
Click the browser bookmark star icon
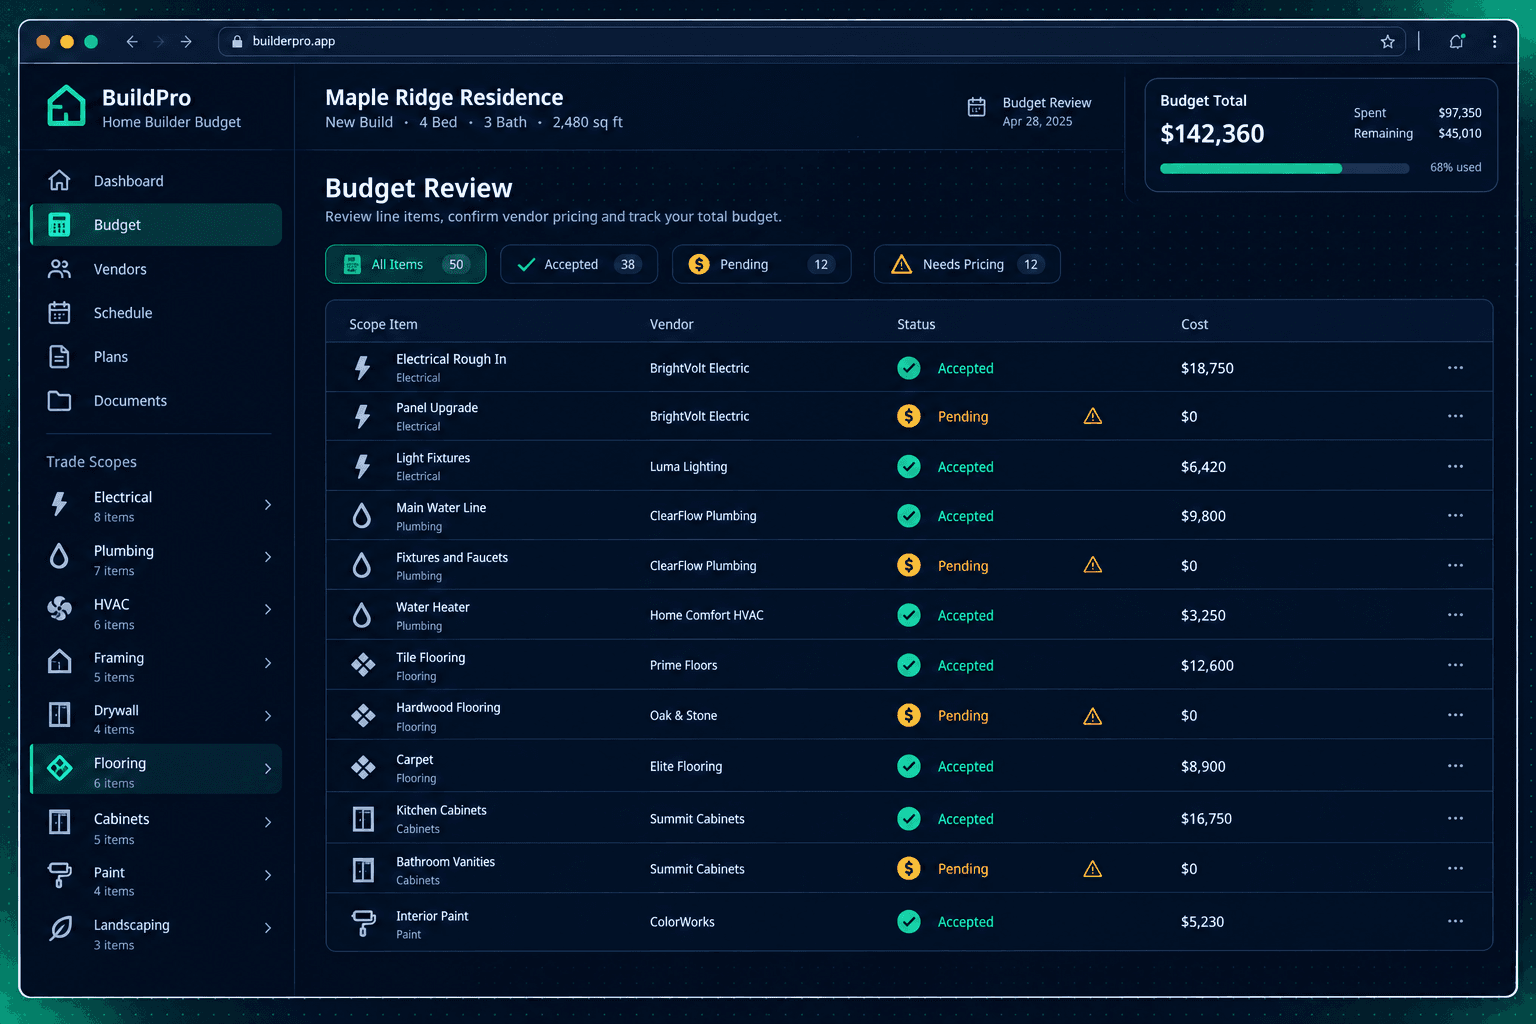coord(1388,42)
